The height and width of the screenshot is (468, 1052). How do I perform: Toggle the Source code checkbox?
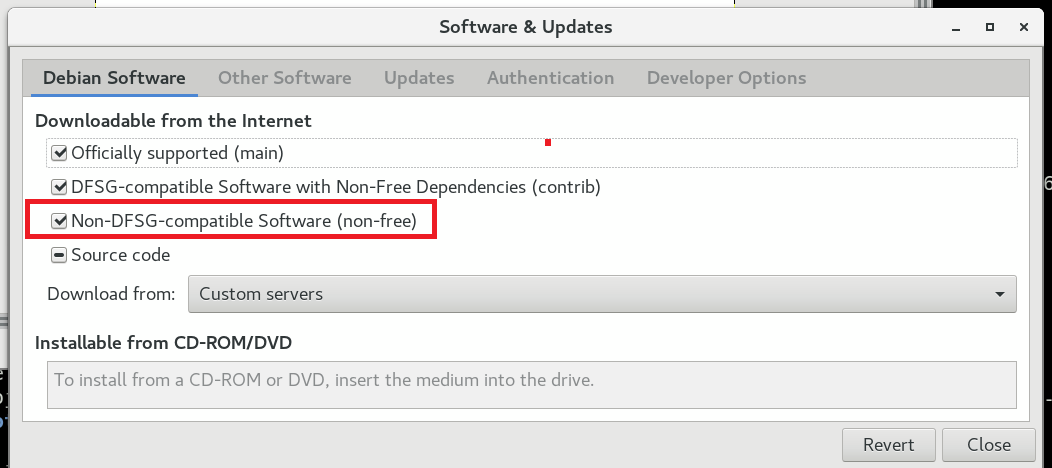tap(59, 255)
